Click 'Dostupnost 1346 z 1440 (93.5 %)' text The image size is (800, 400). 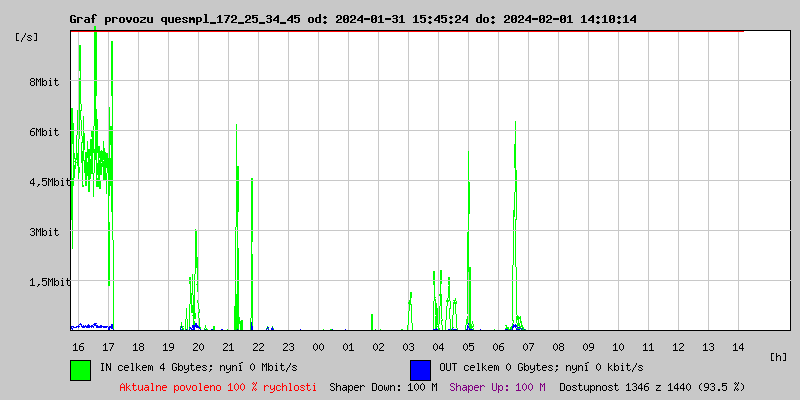[652, 386]
